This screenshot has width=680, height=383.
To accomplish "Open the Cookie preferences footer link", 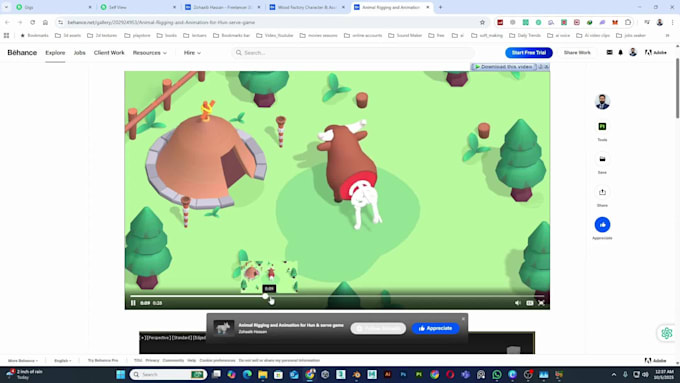I will (217, 360).
